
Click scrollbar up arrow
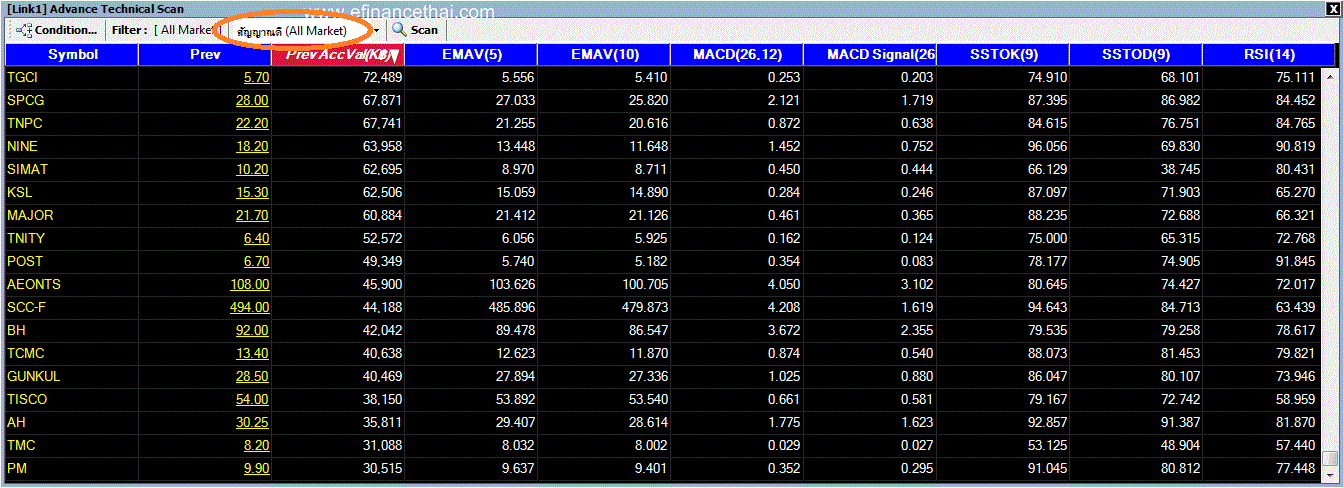pos(1330,75)
